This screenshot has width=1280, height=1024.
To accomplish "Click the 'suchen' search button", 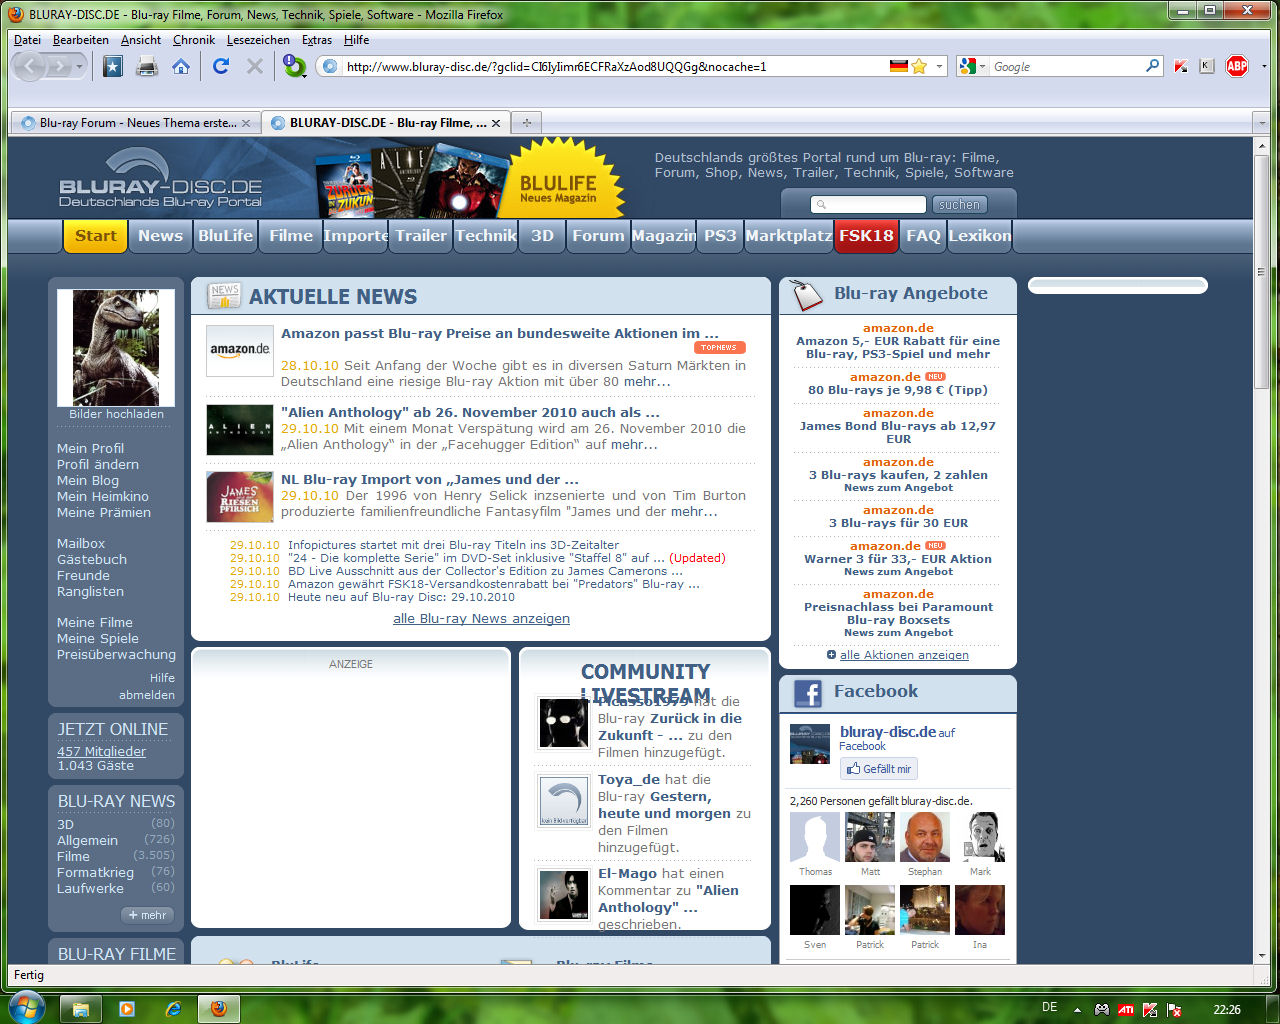I will pos(959,204).
